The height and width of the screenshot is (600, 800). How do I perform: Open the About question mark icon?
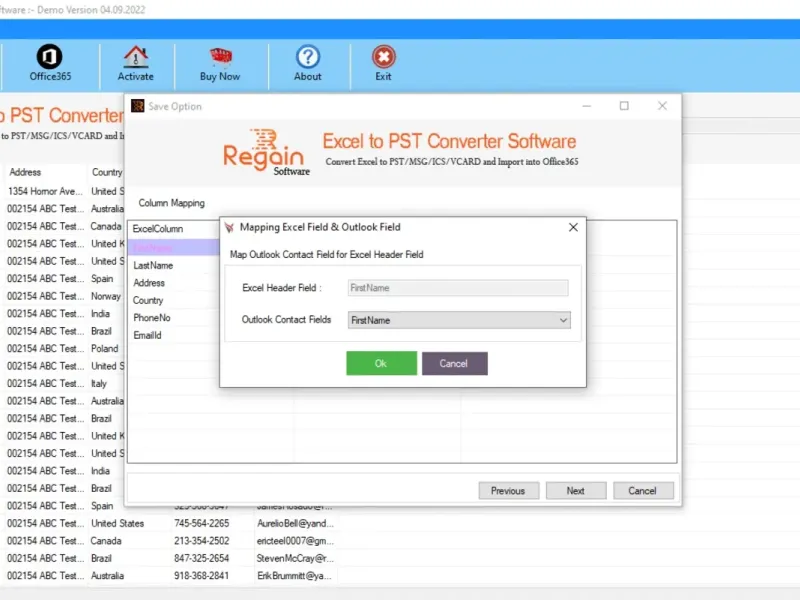(x=308, y=57)
